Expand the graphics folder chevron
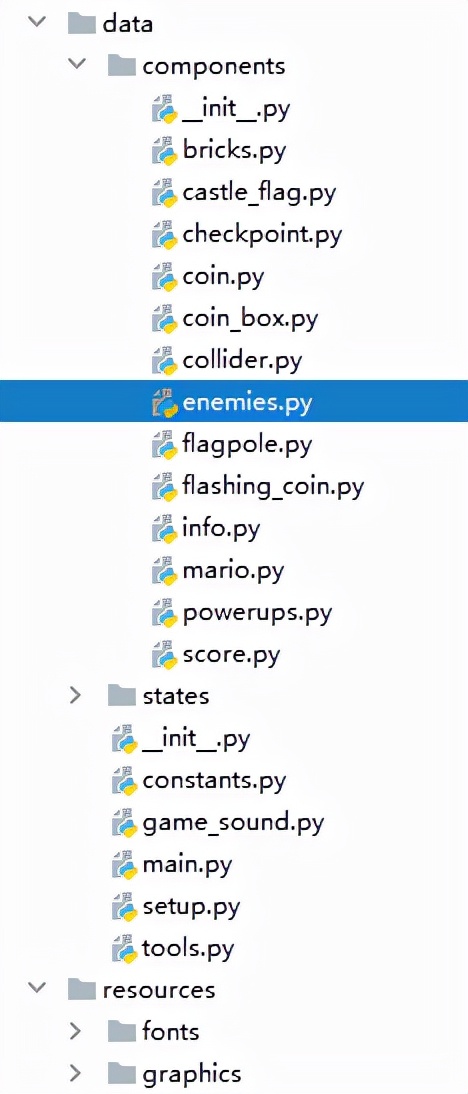This screenshot has width=468, height=1094. pos(77,1072)
